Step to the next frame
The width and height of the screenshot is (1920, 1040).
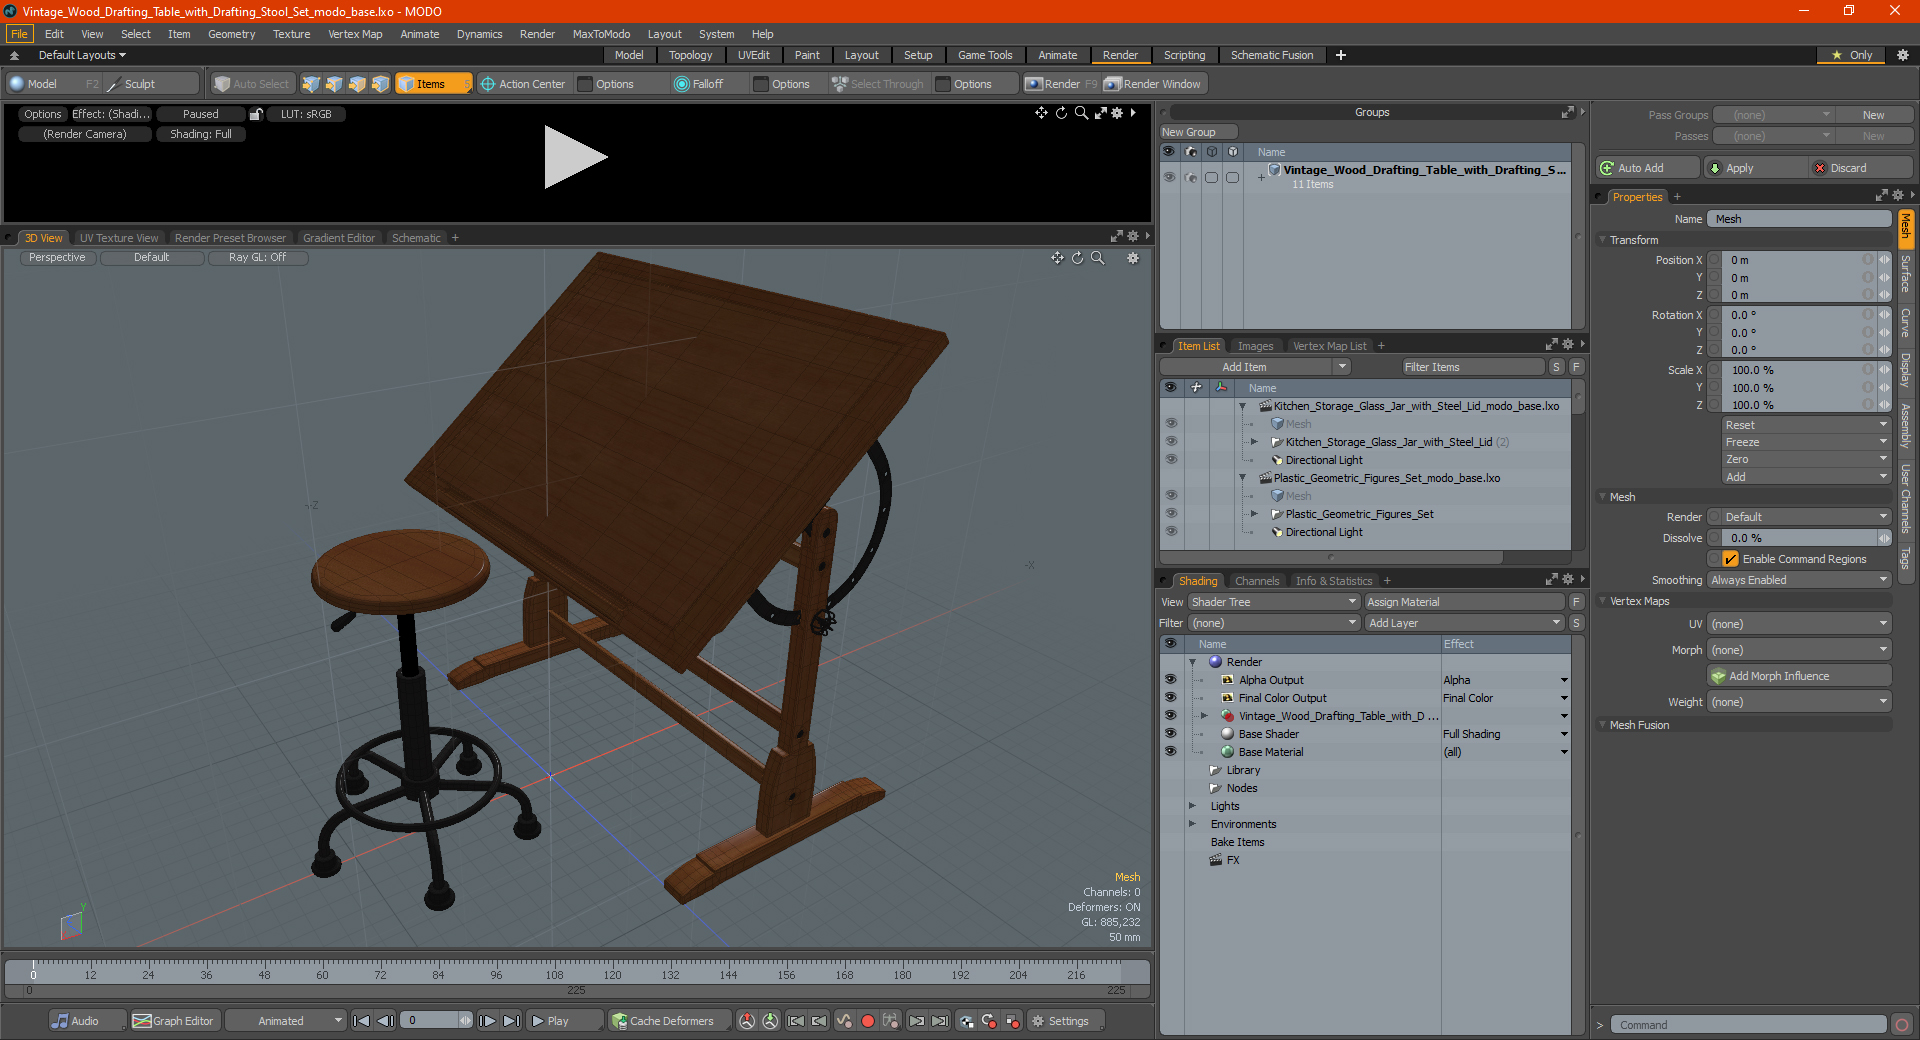click(487, 1021)
